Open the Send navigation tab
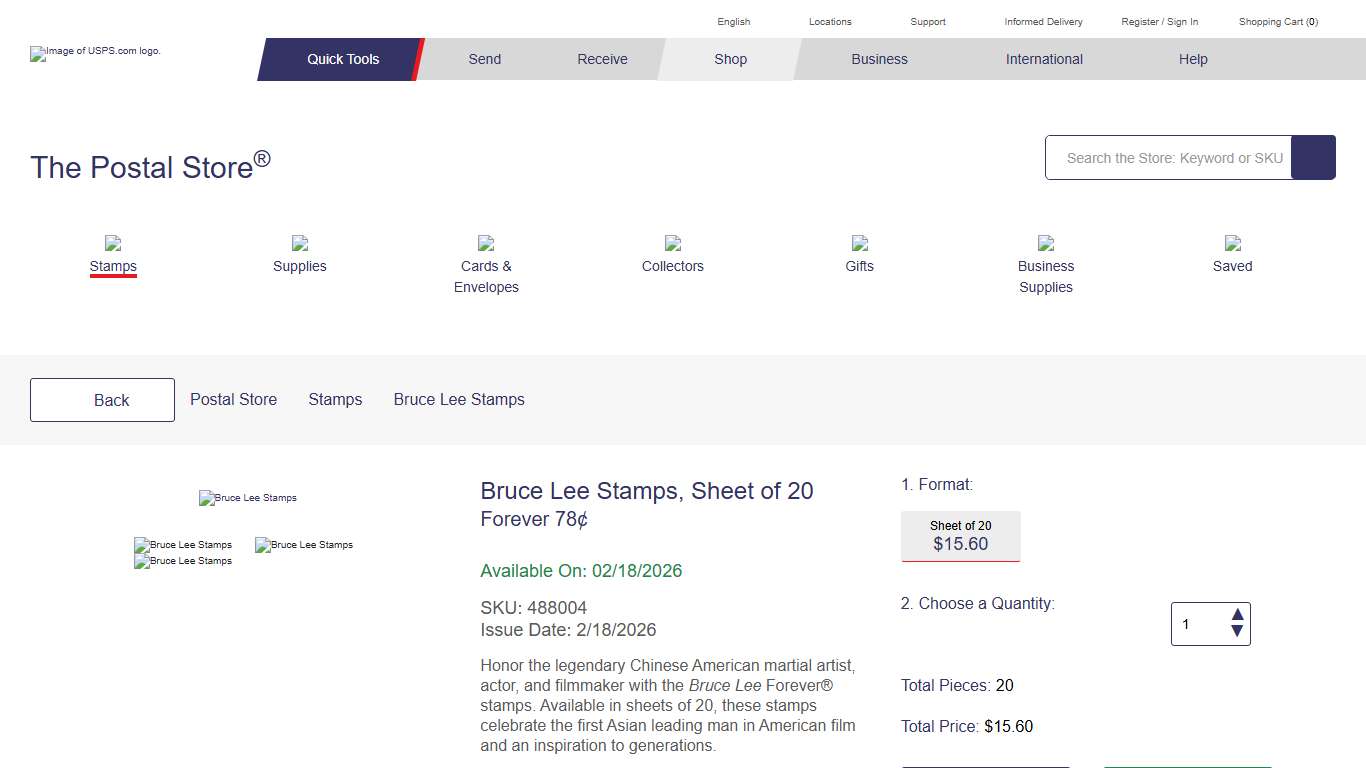 point(484,59)
